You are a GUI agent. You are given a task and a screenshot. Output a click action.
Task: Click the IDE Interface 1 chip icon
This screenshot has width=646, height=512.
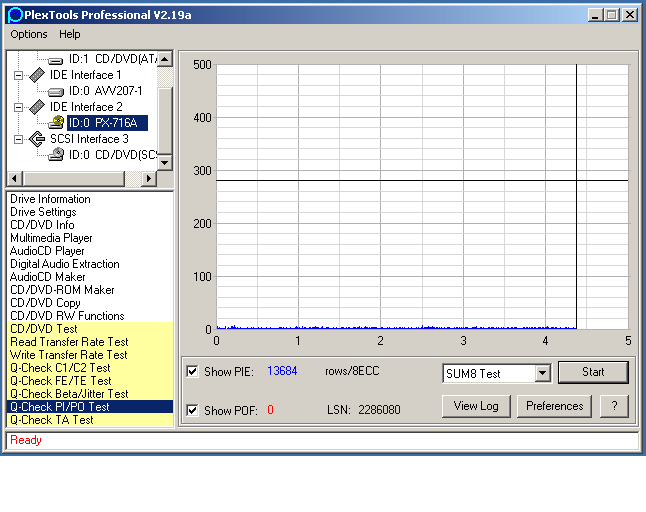37,75
